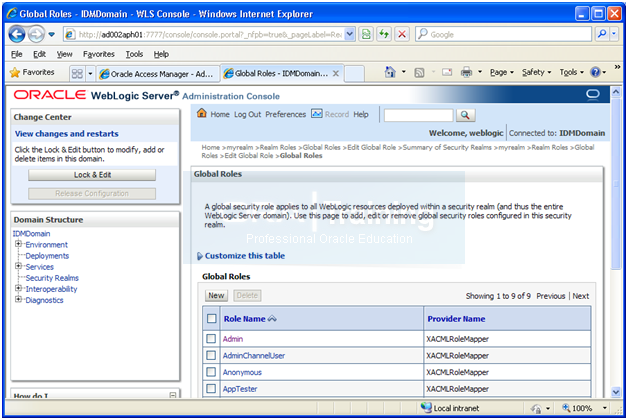Check the Anonymous role checkbox
This screenshot has height=420, width=628.
click(211, 372)
